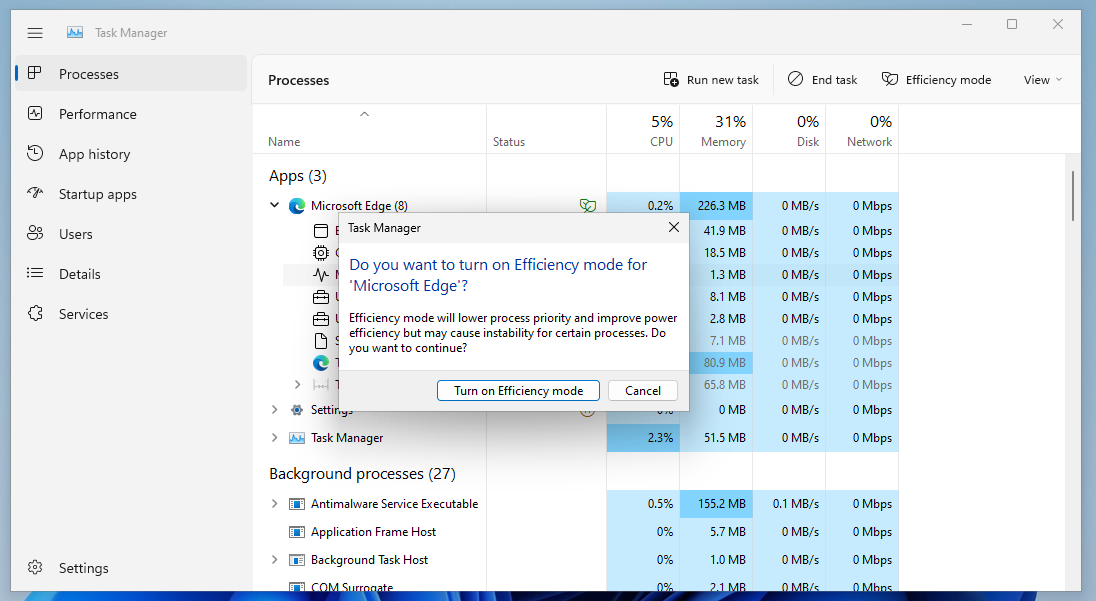Select the 0.1 MB/s disk cell
This screenshot has width=1096, height=601.
789,504
